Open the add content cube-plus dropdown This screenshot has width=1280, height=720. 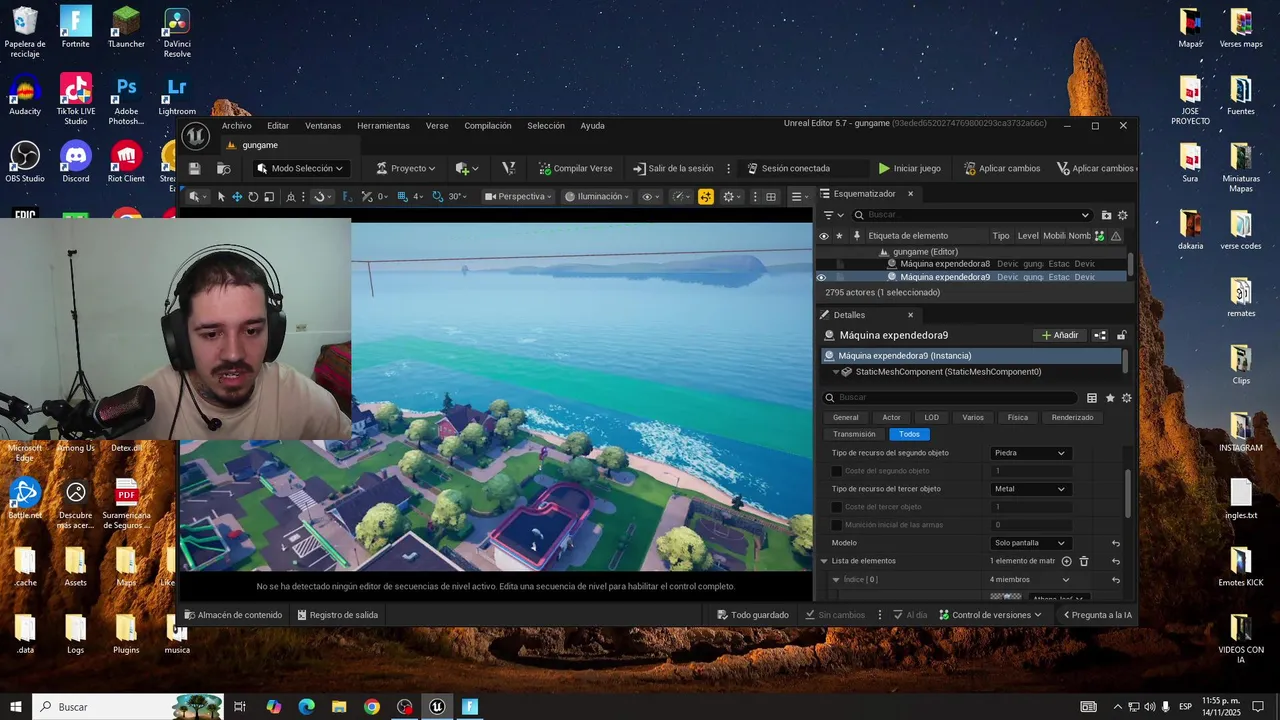[x=467, y=169]
